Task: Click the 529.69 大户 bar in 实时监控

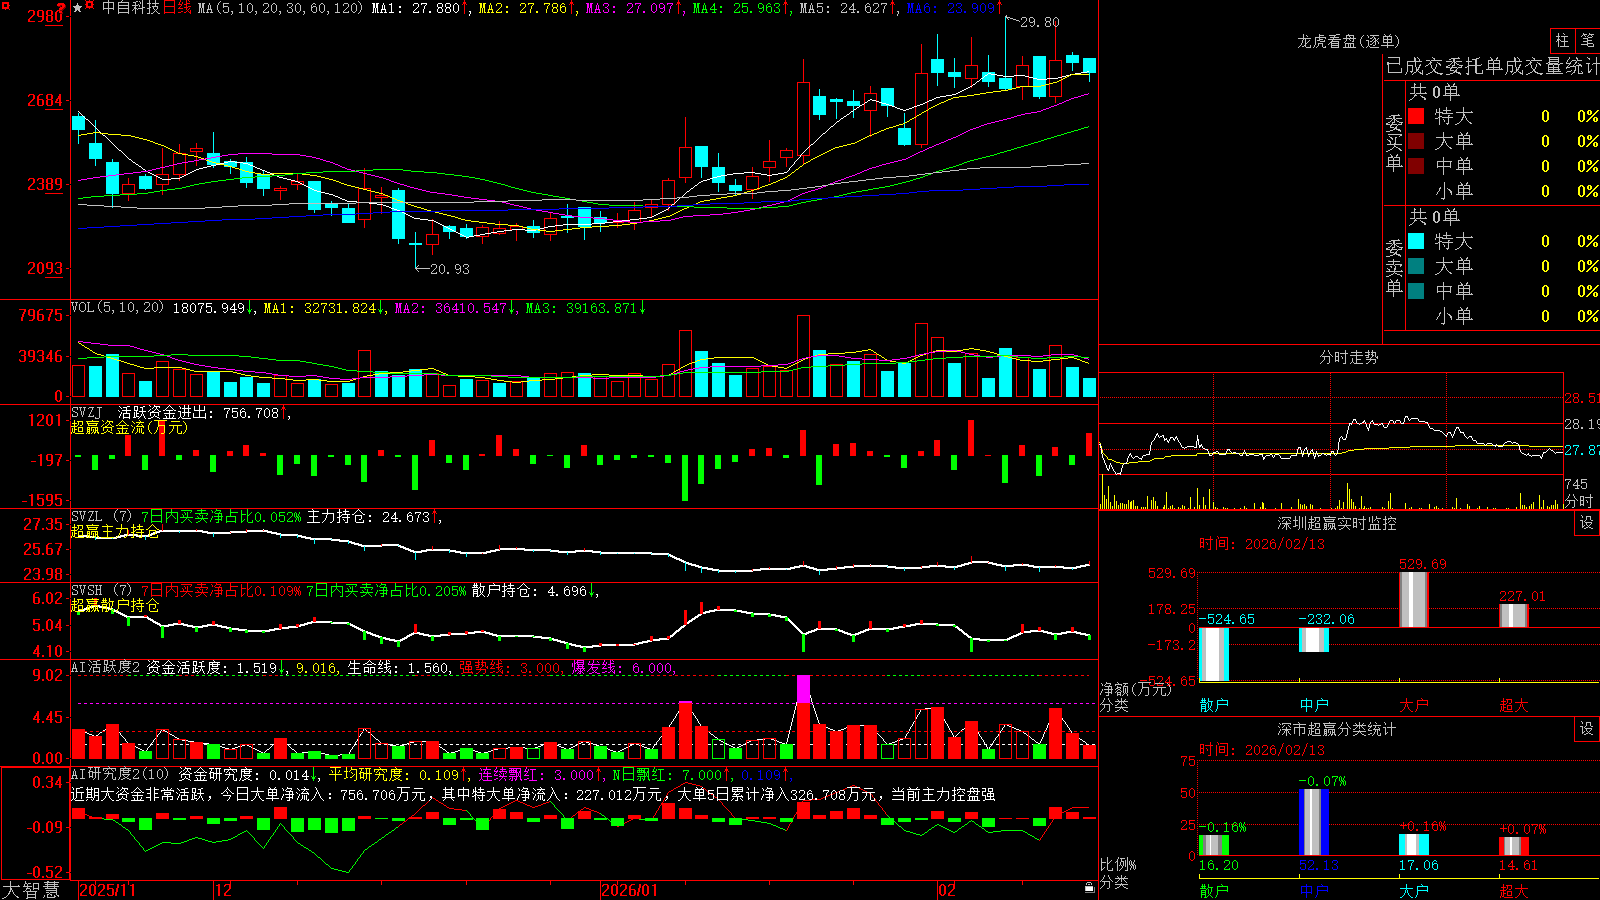Action: click(x=1414, y=600)
